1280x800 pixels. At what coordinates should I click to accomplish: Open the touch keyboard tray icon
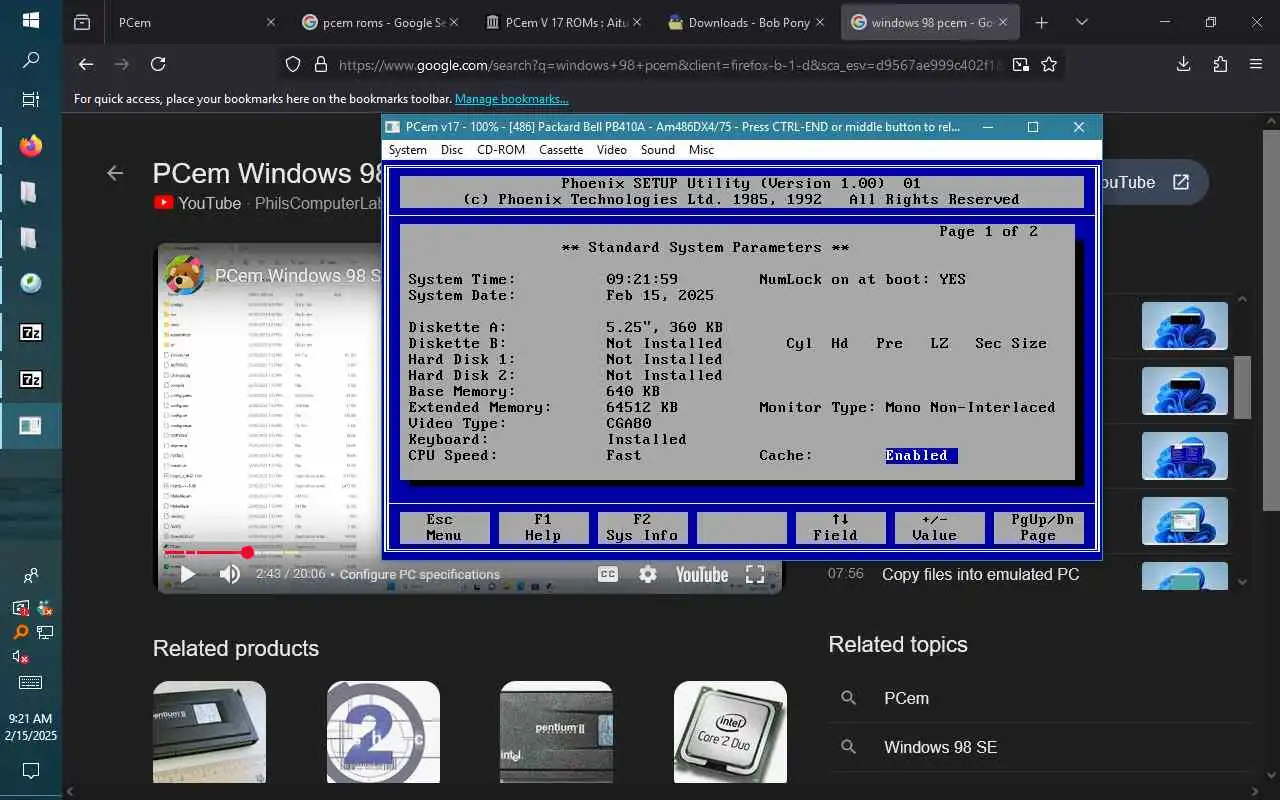coord(31,683)
